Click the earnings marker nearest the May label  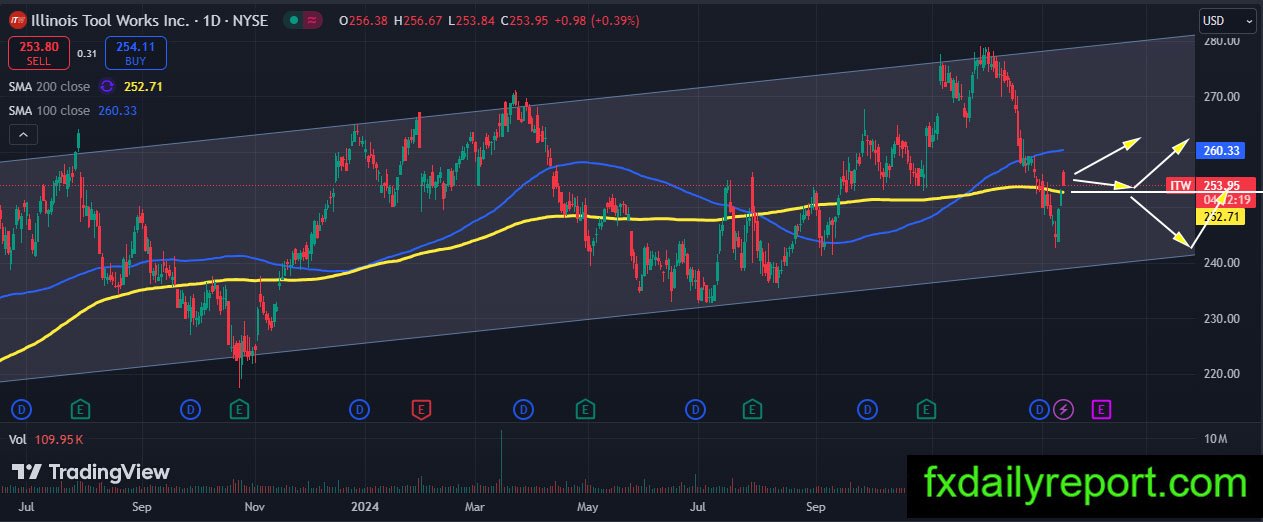(x=585, y=409)
